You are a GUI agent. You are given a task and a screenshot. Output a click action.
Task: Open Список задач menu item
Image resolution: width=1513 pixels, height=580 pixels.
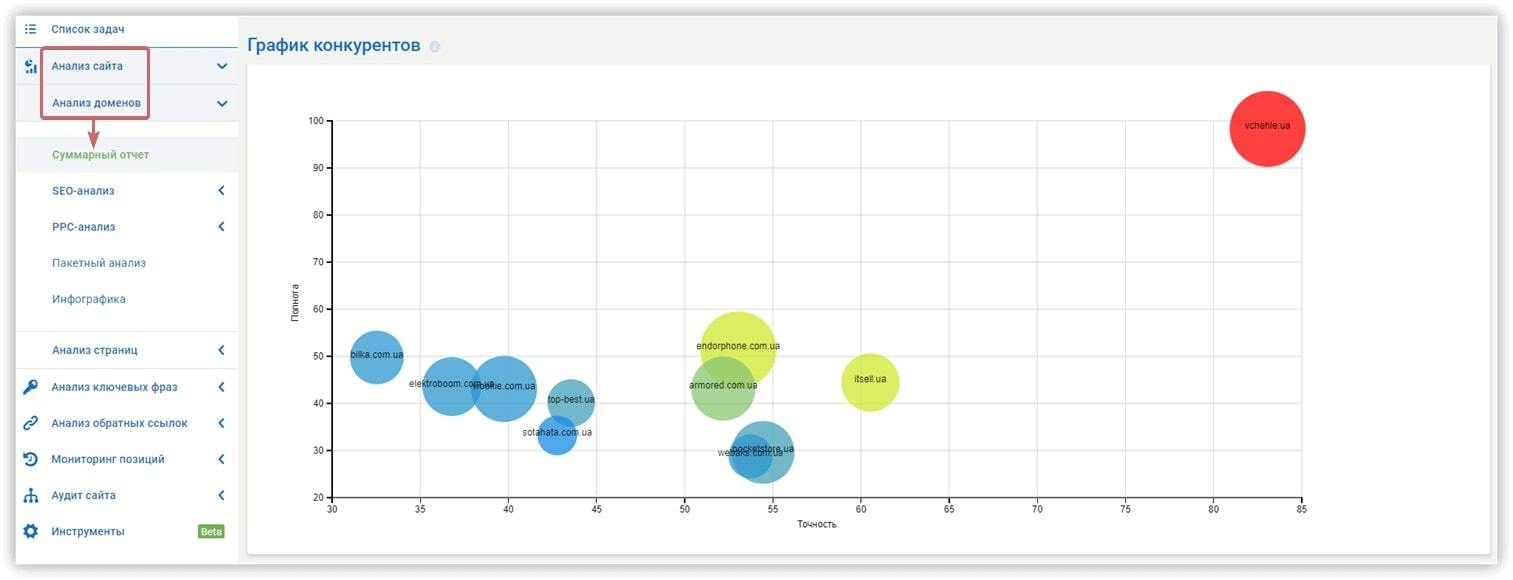pyautogui.click(x=88, y=30)
